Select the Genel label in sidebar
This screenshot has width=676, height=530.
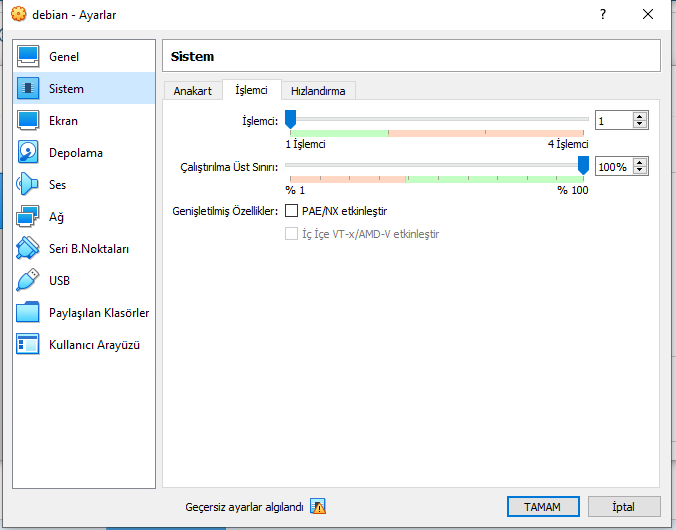coord(64,56)
